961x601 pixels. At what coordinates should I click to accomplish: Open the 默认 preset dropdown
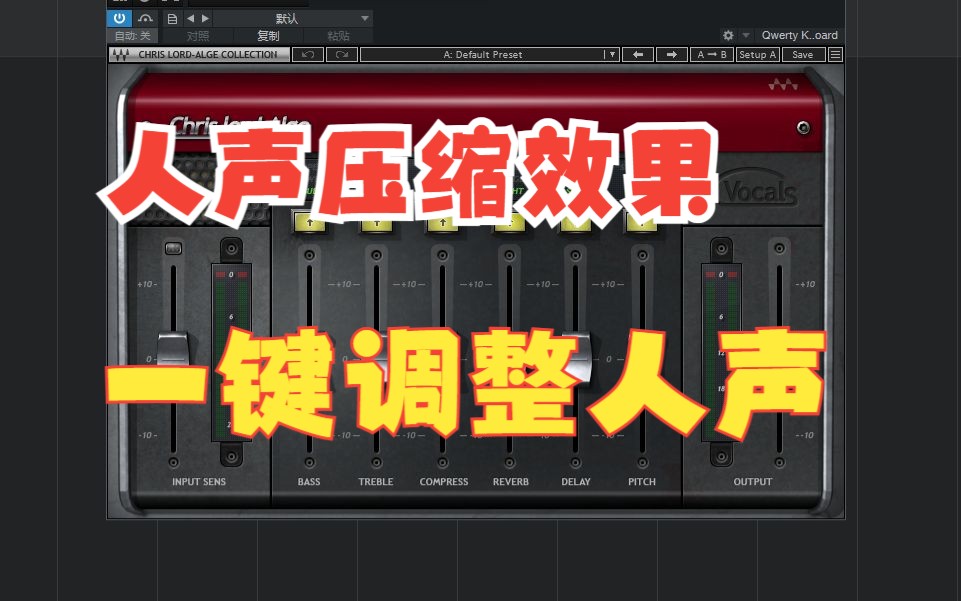click(x=286, y=18)
